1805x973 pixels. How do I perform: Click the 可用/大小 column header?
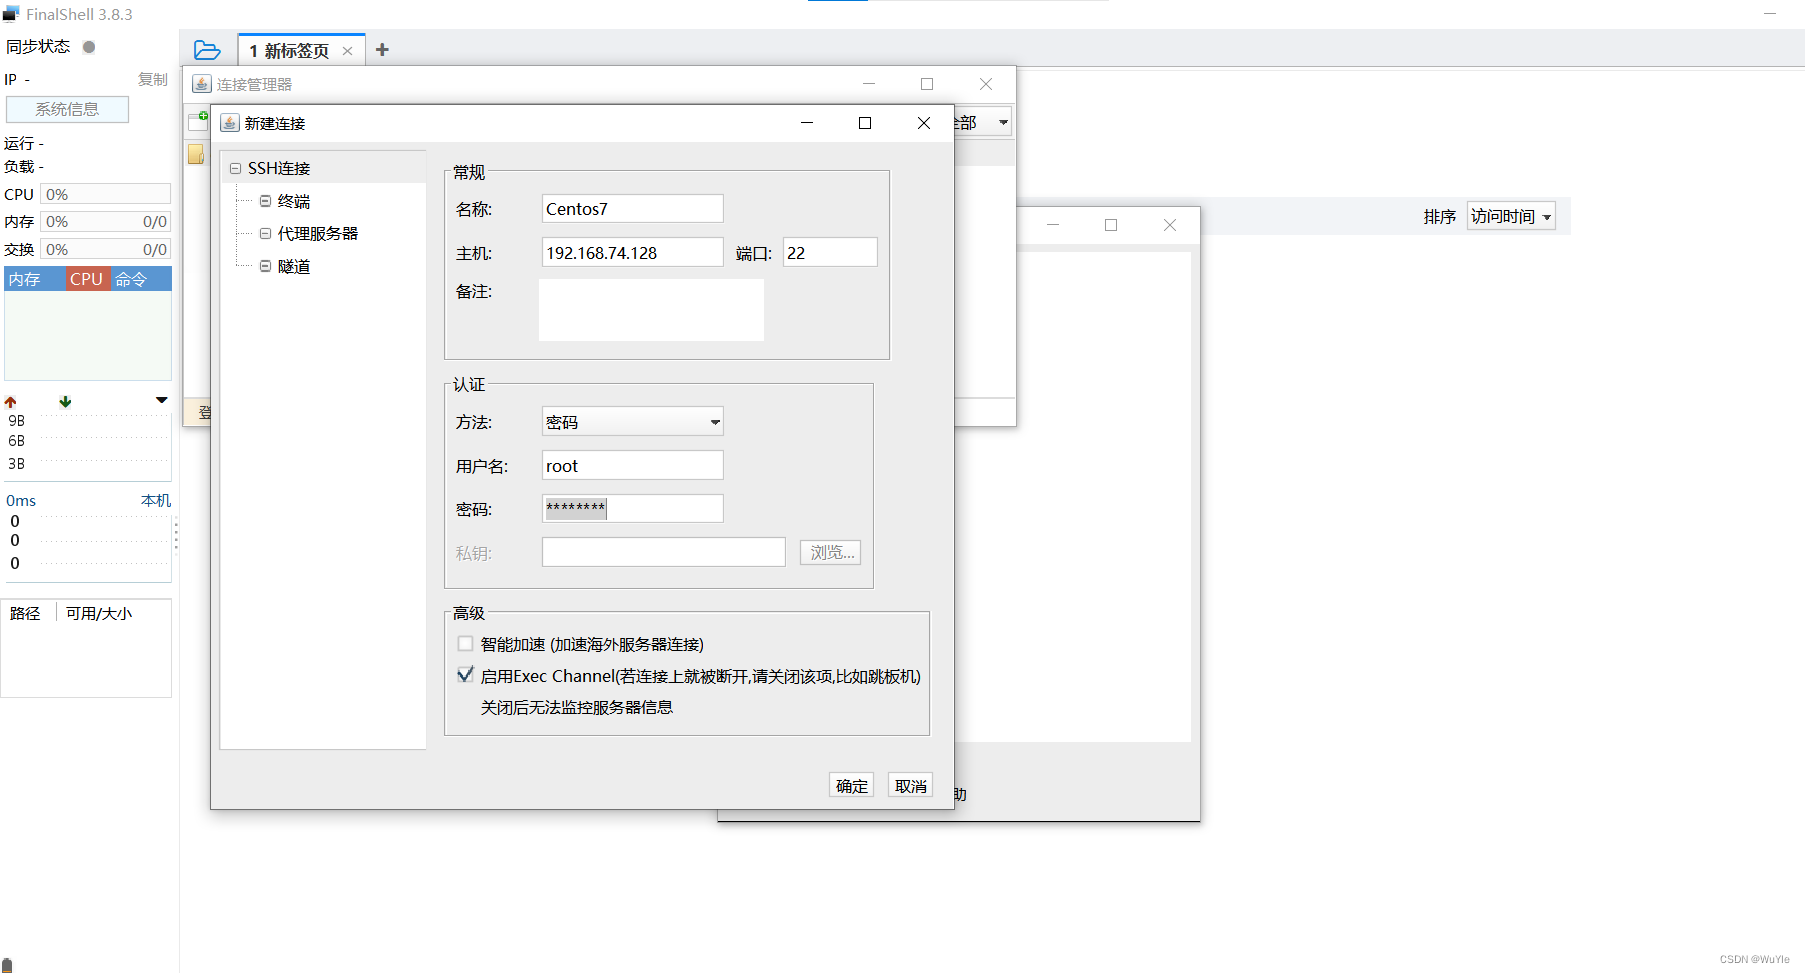(x=99, y=613)
